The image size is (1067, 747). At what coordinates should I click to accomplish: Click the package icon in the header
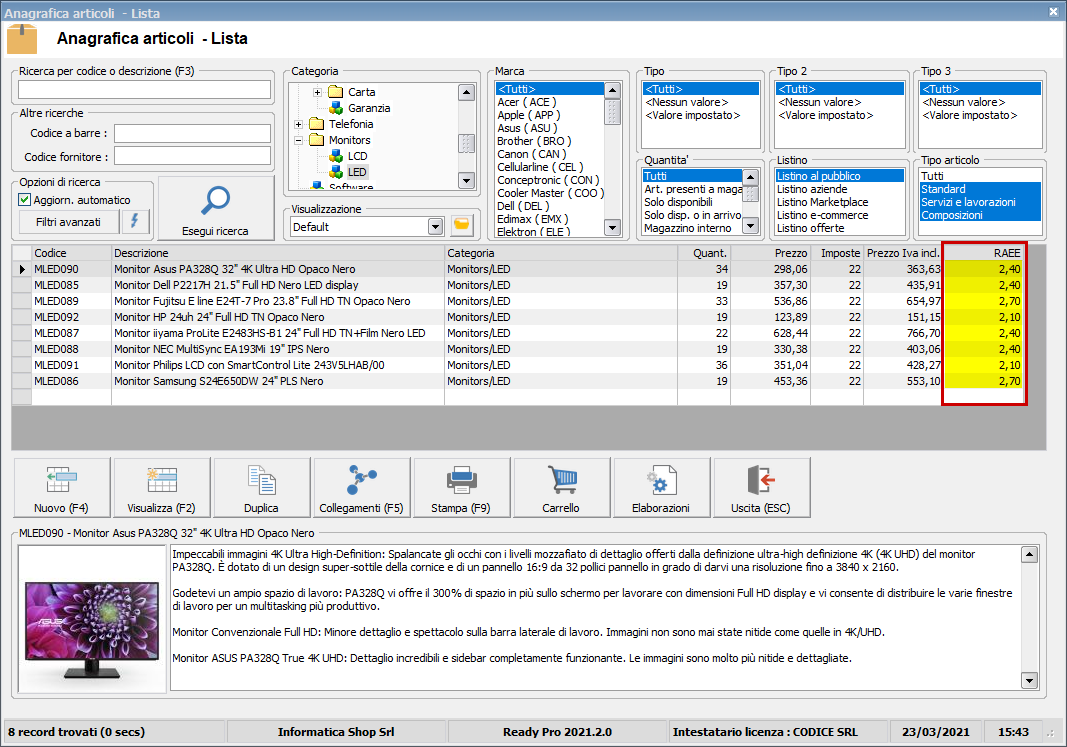click(x=22, y=39)
